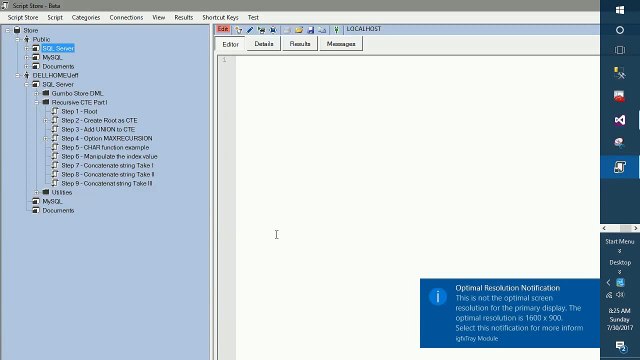Select Step 9 - Concatenat string Take III

(x=107, y=183)
